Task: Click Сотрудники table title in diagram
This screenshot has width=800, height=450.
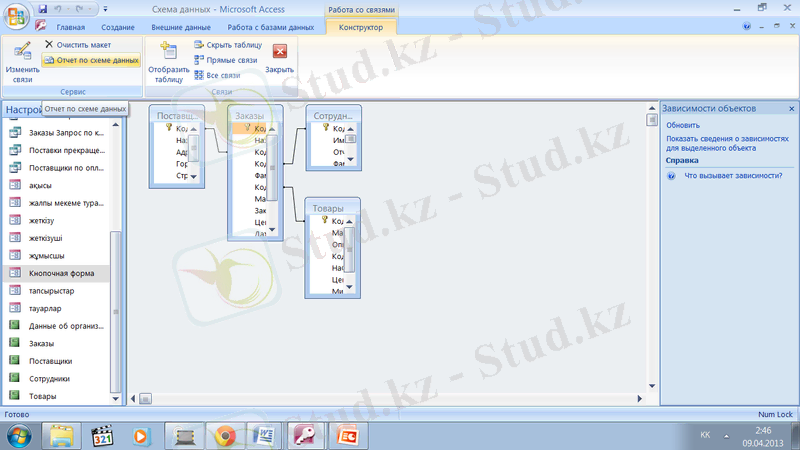Action: 333,116
